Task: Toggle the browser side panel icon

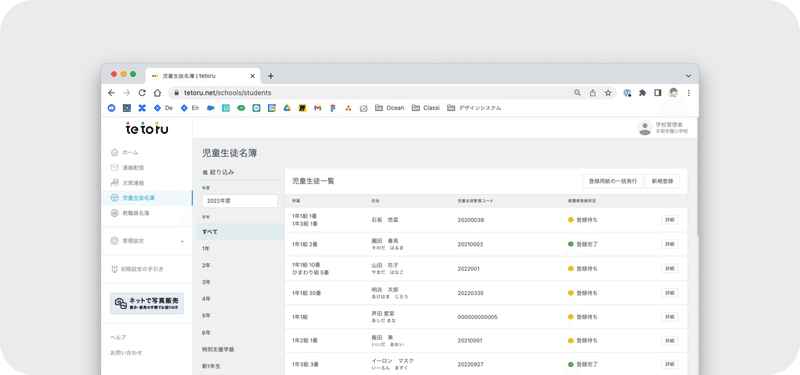Action: 658,93
